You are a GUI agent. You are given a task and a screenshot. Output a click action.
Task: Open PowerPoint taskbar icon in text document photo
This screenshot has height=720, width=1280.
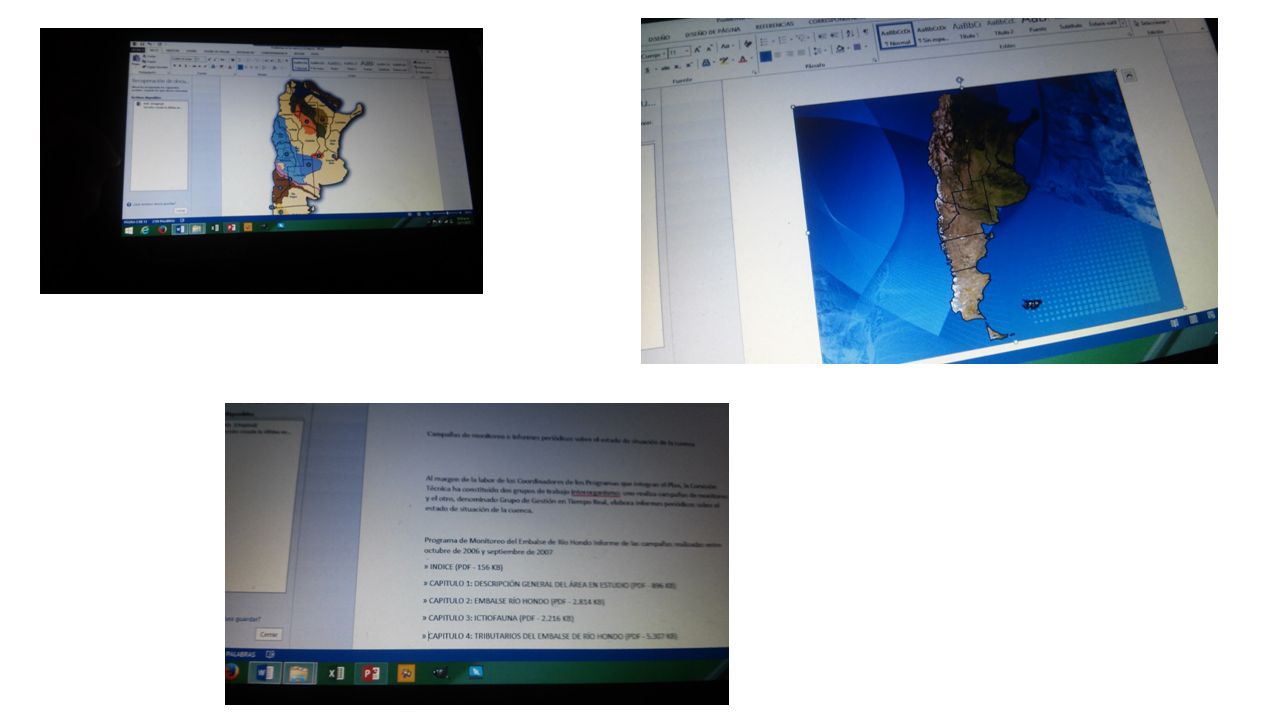tap(371, 673)
